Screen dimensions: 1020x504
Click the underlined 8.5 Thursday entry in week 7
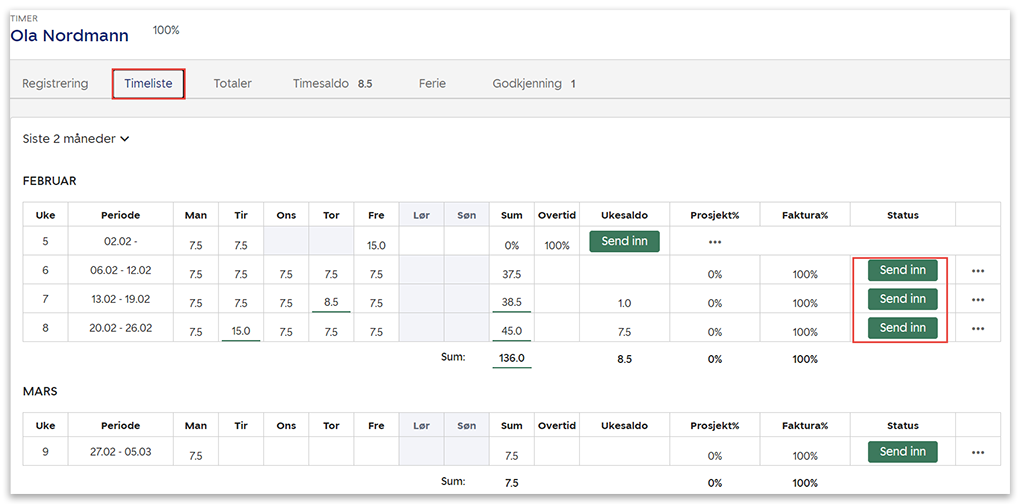[331, 302]
